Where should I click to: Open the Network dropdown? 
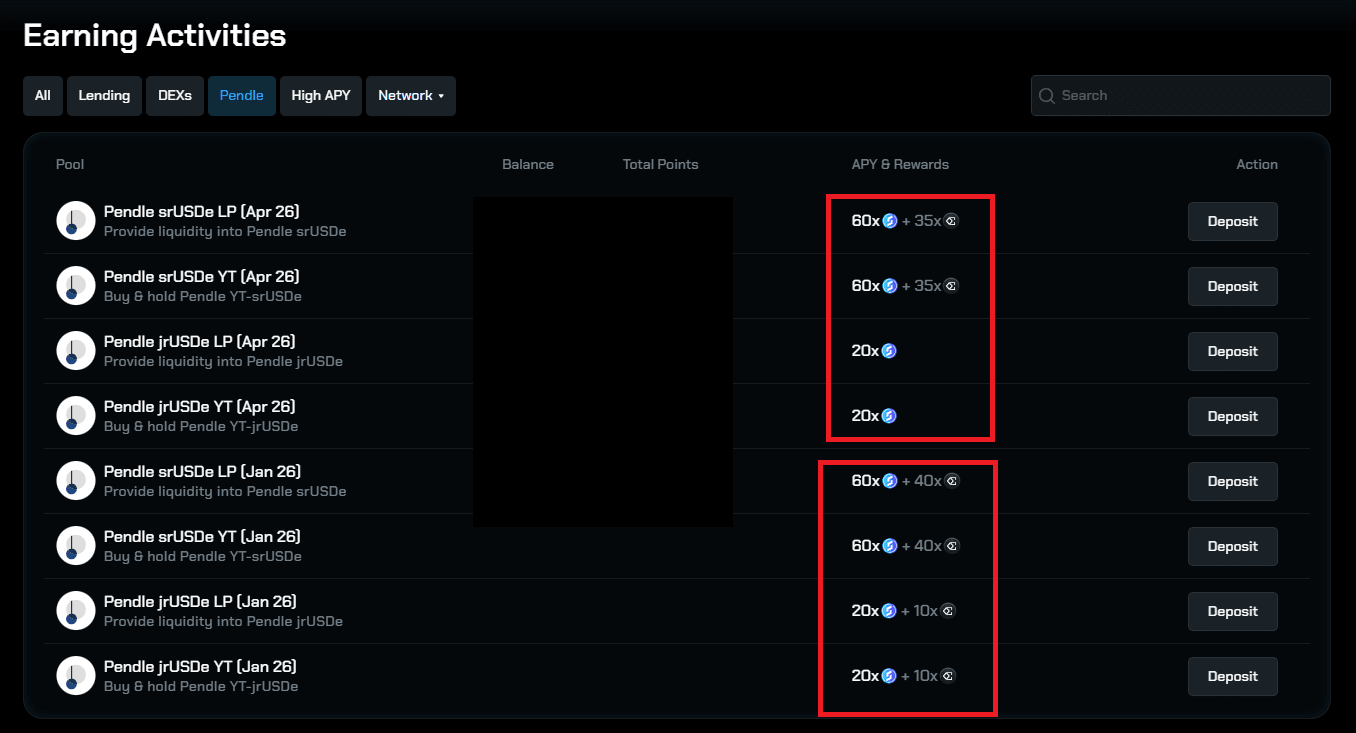click(x=411, y=96)
